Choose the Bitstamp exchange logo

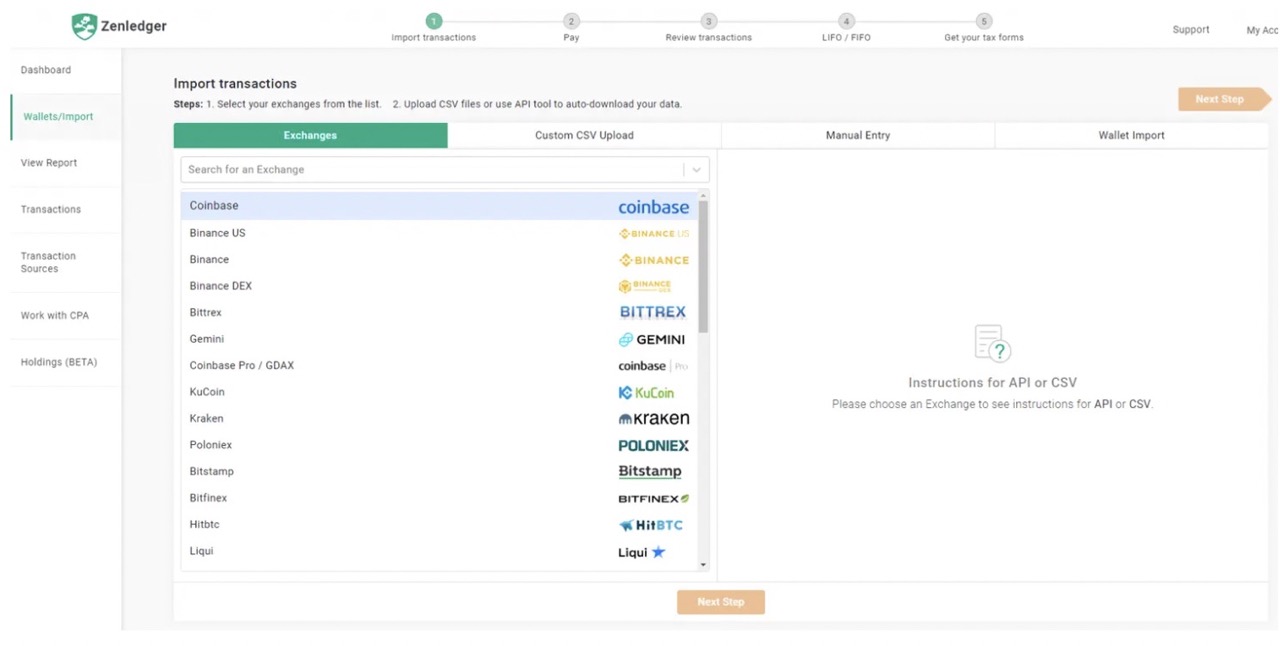pyautogui.click(x=649, y=470)
